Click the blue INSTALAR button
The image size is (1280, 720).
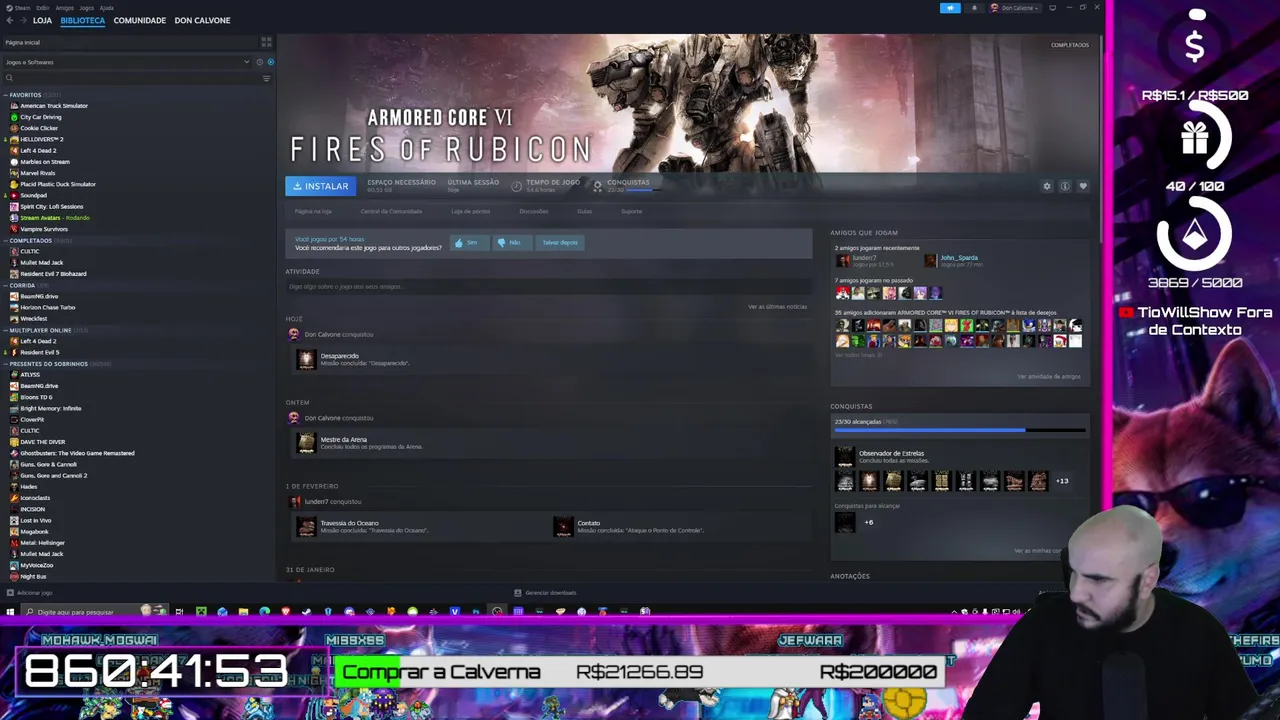click(x=320, y=186)
